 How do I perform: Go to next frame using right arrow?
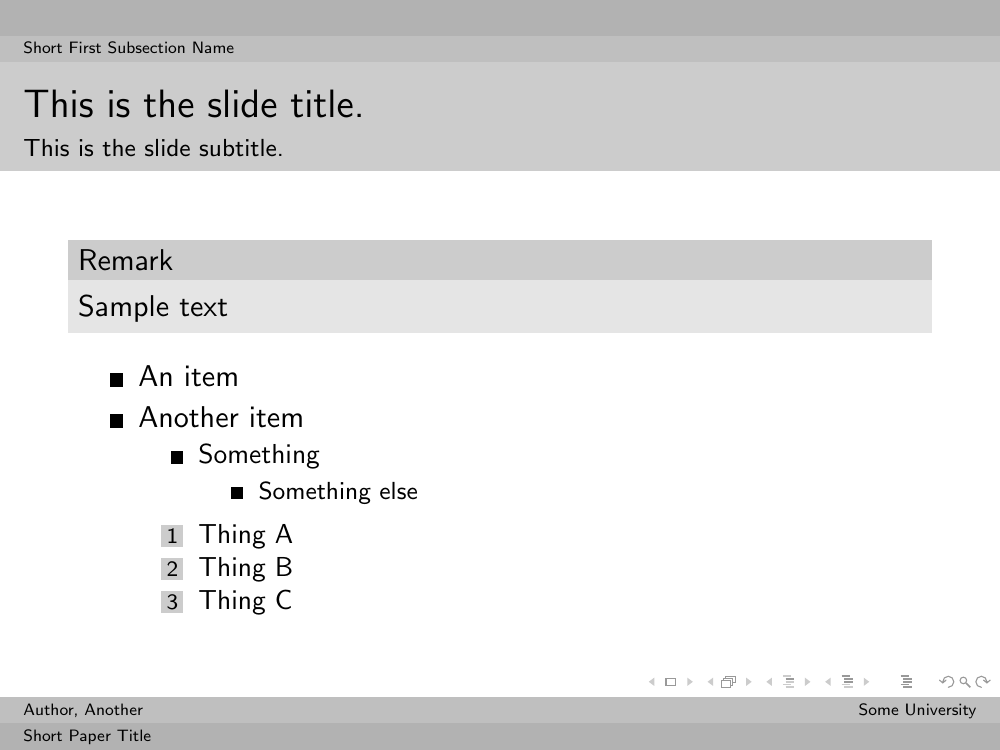click(748, 682)
